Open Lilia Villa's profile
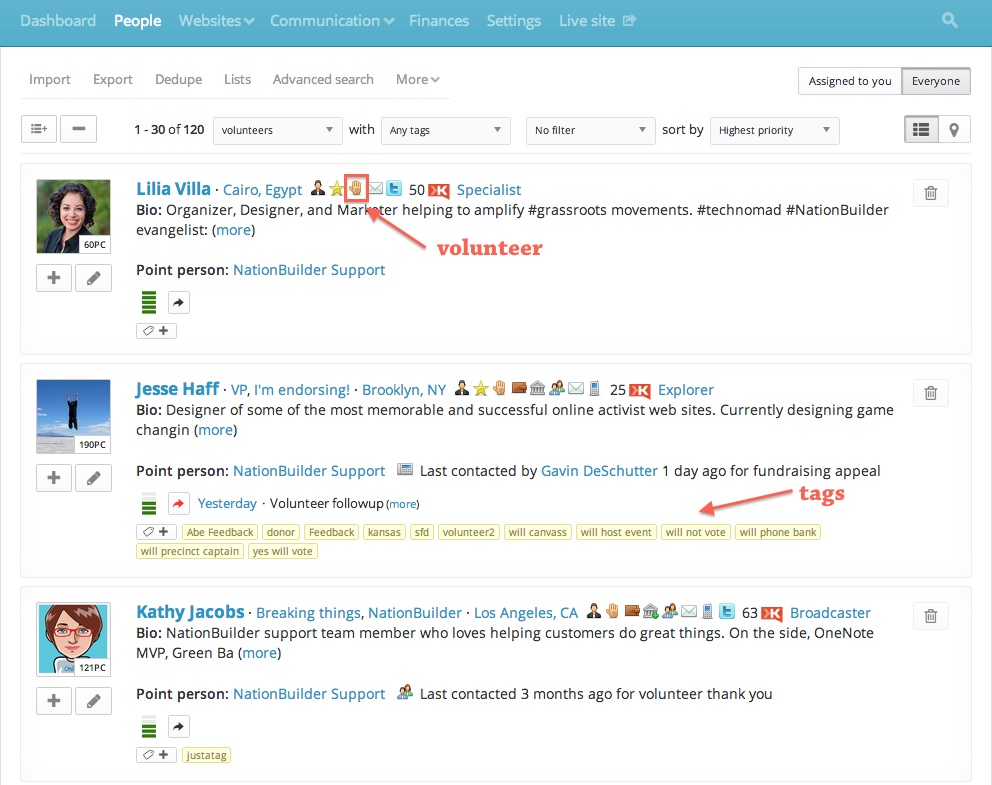Image resolution: width=992 pixels, height=785 pixels. coord(173,189)
